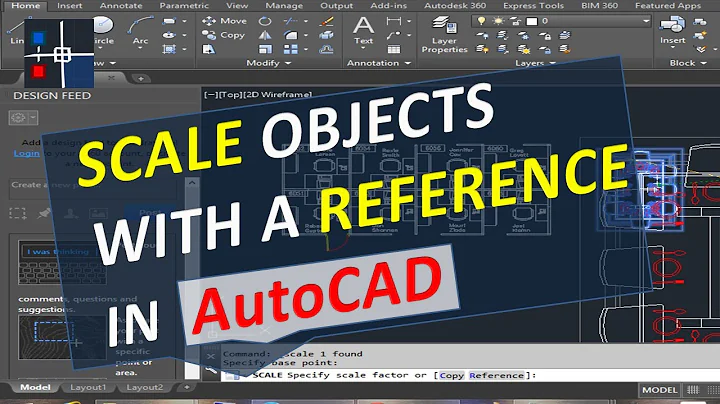Image resolution: width=720 pixels, height=404 pixels.
Task: Toggle layer 0 lock padlock icon
Action: point(515,21)
